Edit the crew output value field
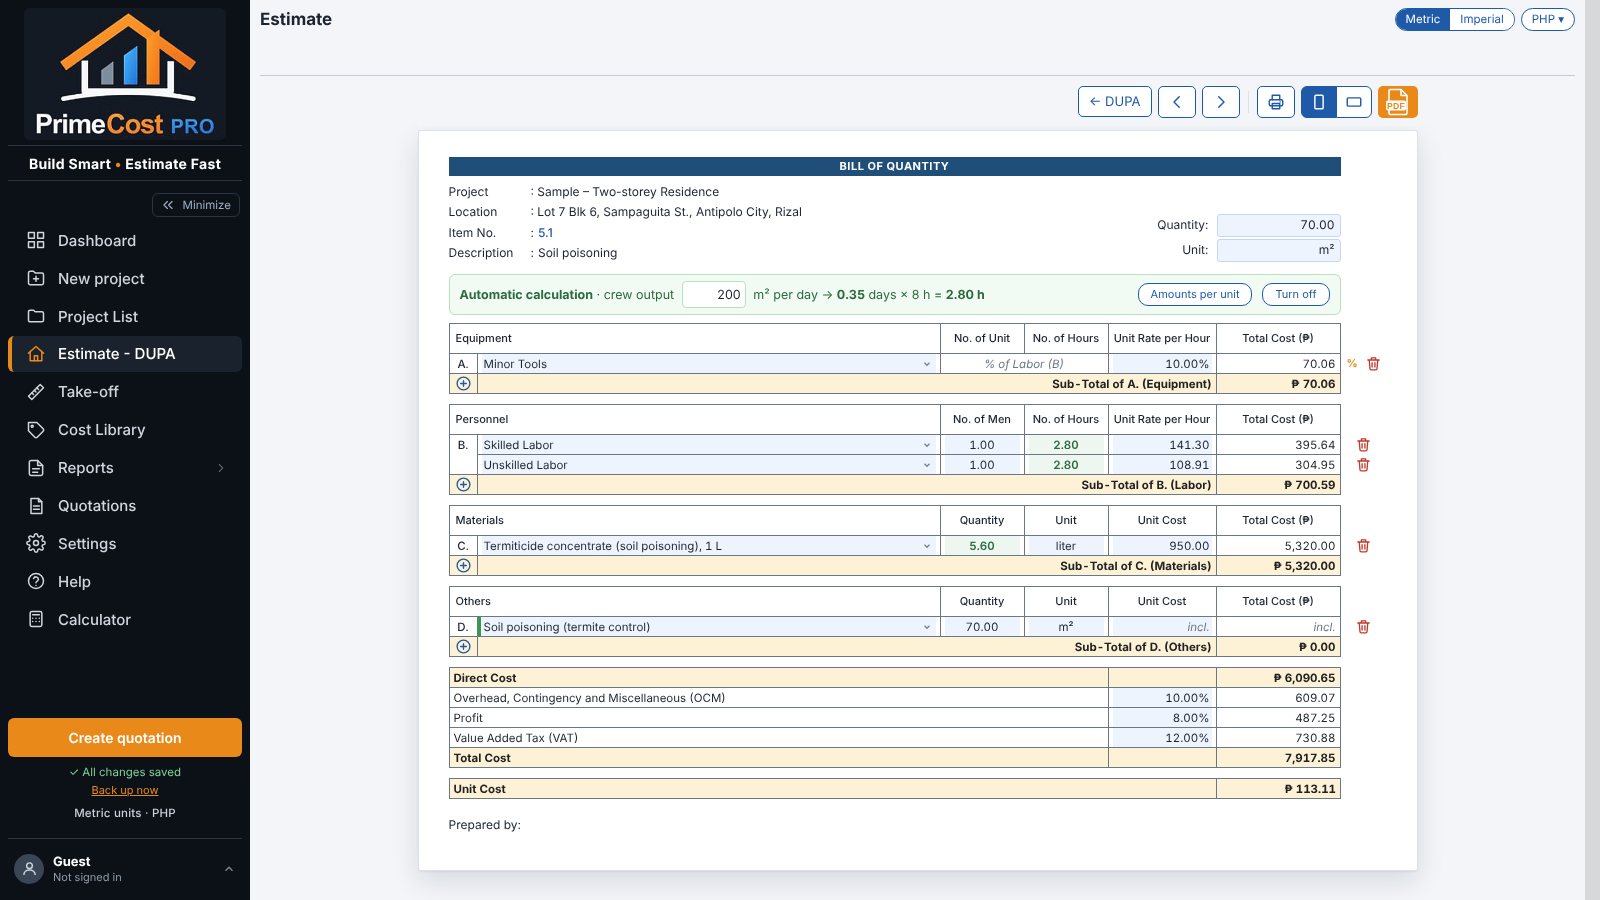 (x=714, y=295)
